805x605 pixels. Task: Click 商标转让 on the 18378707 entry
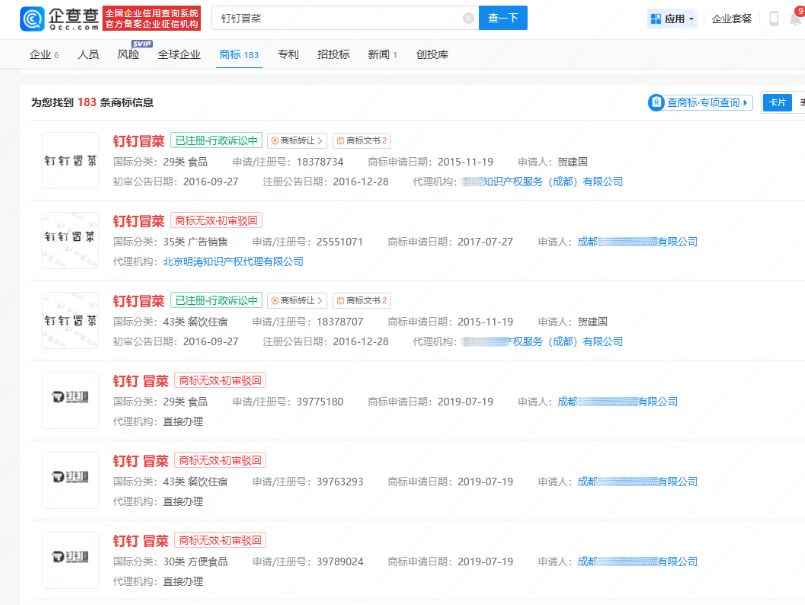coord(297,300)
